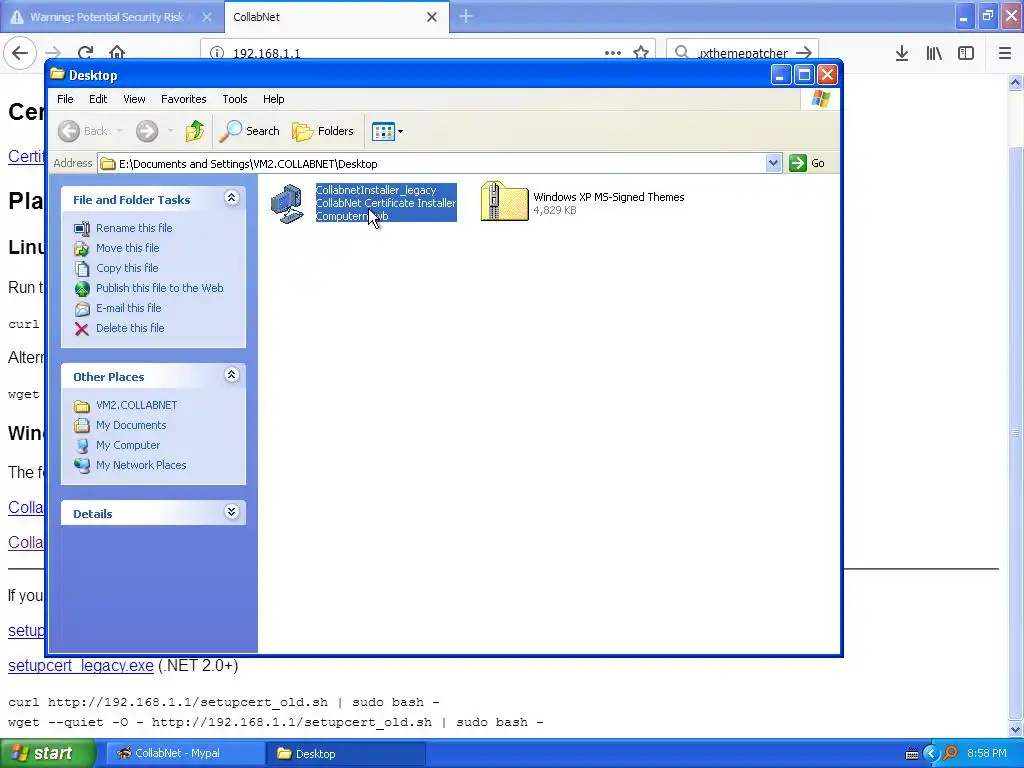The height and width of the screenshot is (768, 1024).
Task: Open Search in the Desktop window
Action: [249, 131]
